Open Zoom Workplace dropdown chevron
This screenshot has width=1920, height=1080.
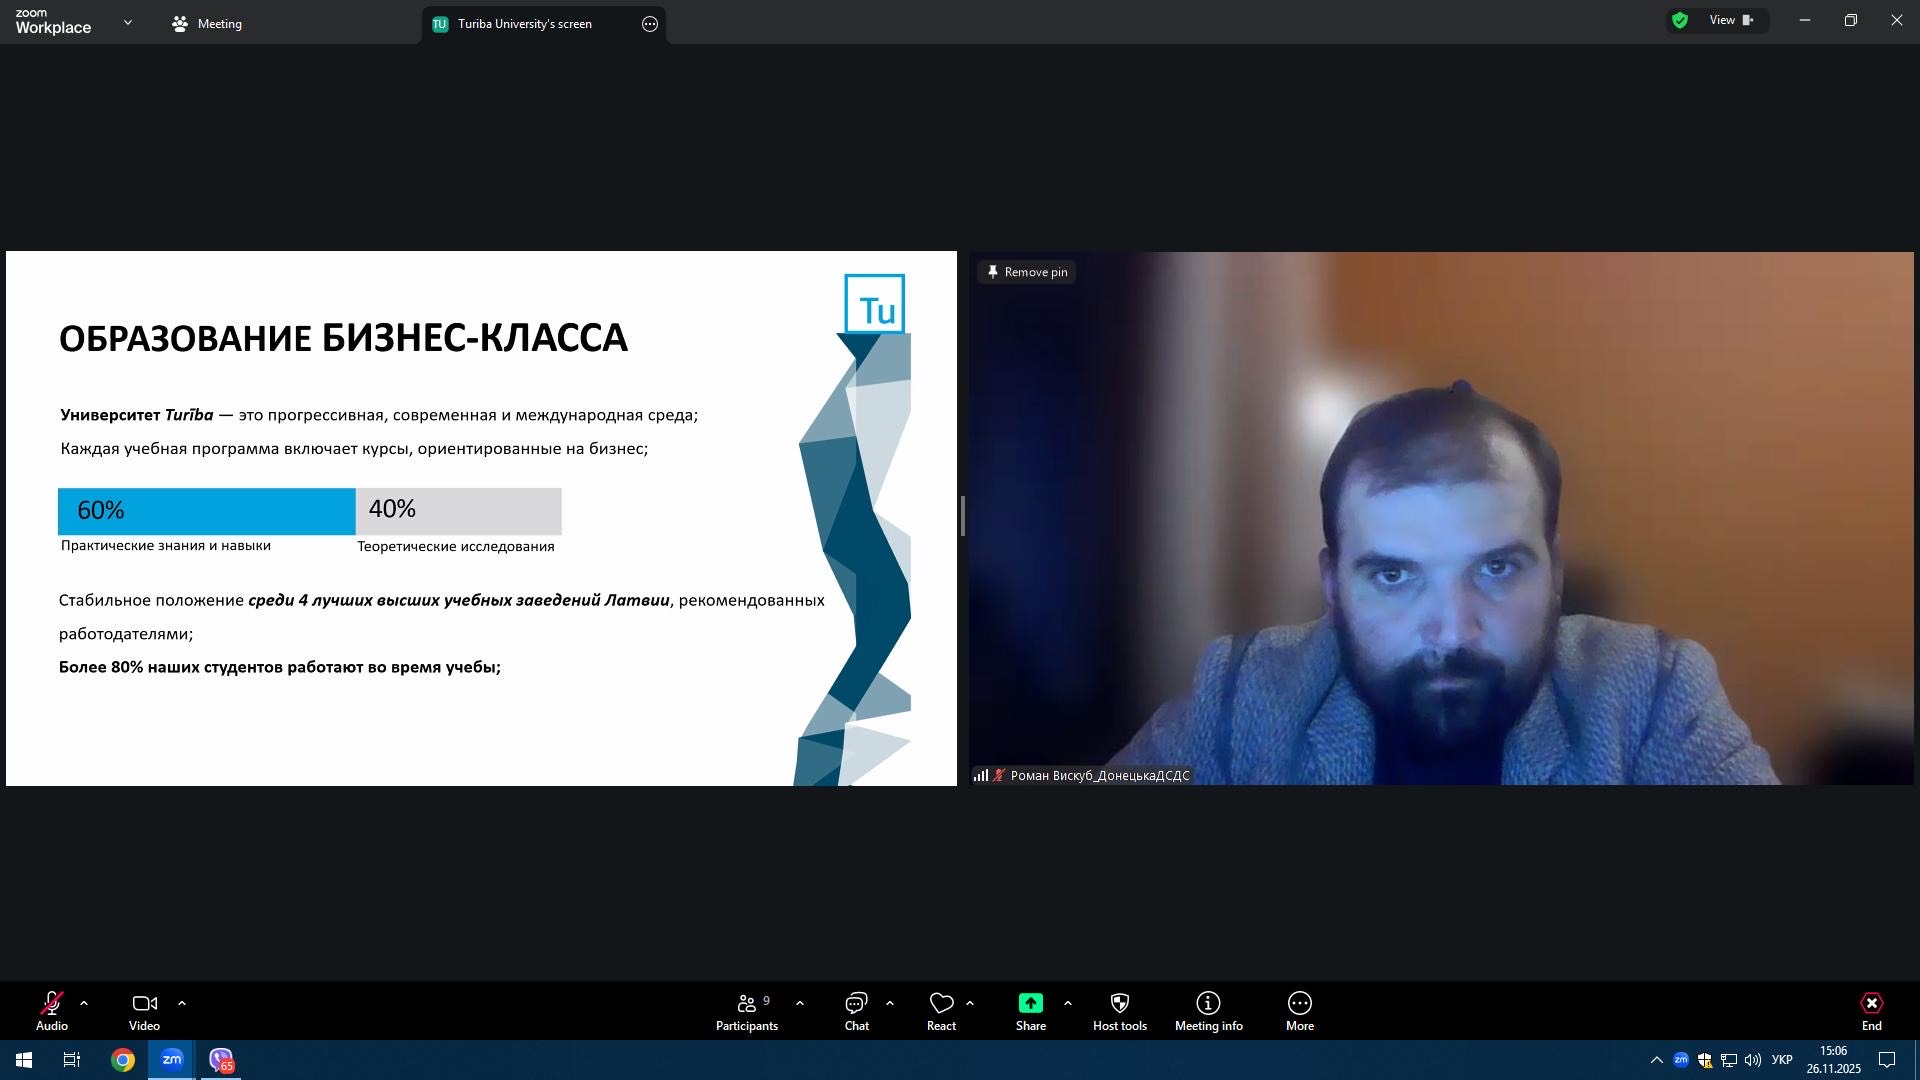[127, 23]
